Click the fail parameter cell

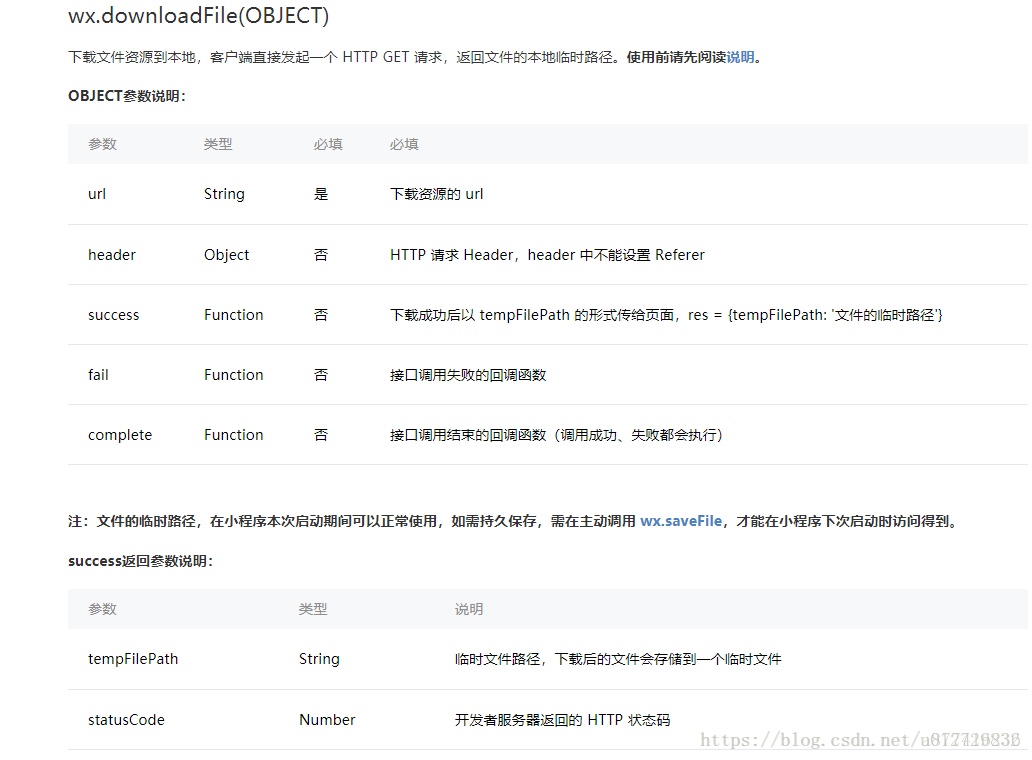click(x=98, y=375)
